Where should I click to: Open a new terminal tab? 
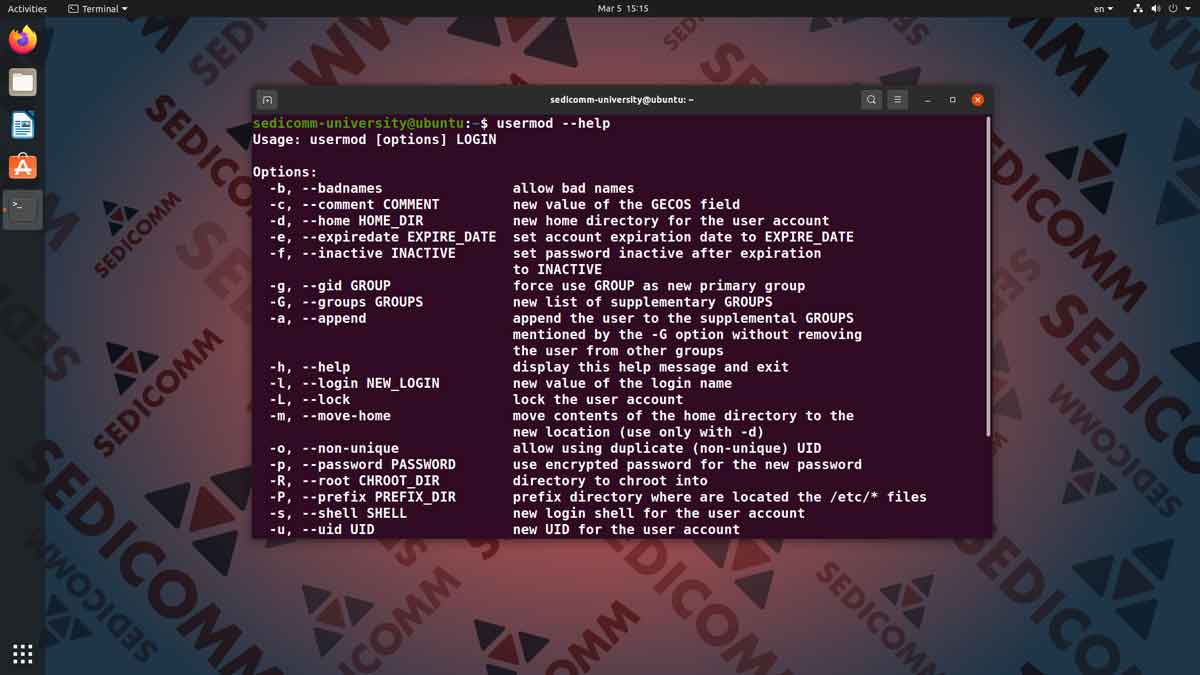(x=266, y=99)
